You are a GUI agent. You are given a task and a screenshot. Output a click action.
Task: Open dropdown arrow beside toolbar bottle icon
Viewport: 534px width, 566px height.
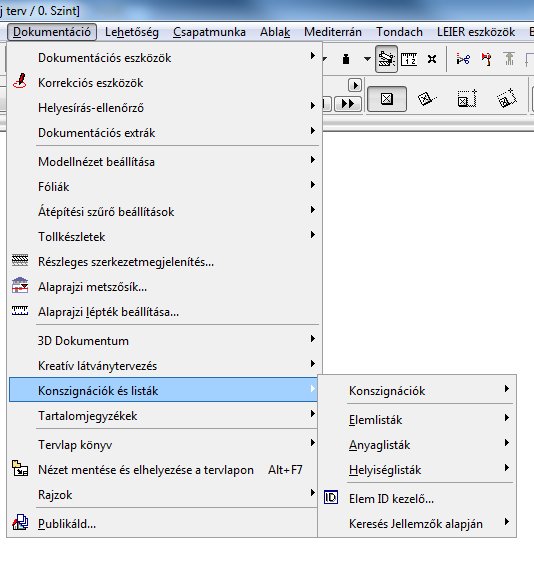[367, 58]
